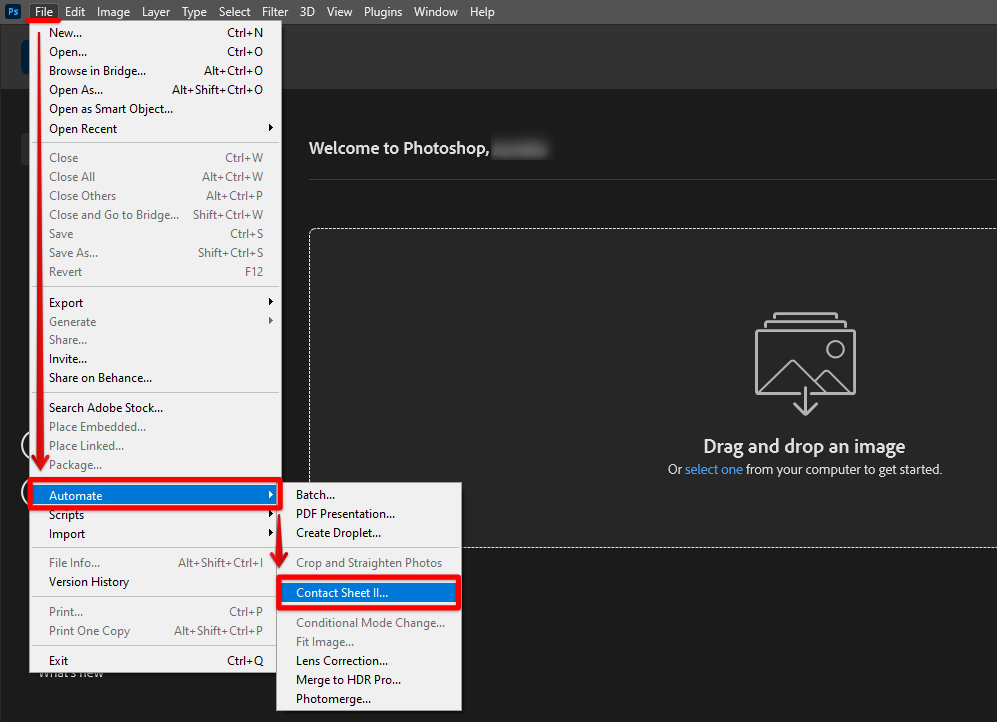Choose PDF Presentation... in submenu

(x=369, y=514)
